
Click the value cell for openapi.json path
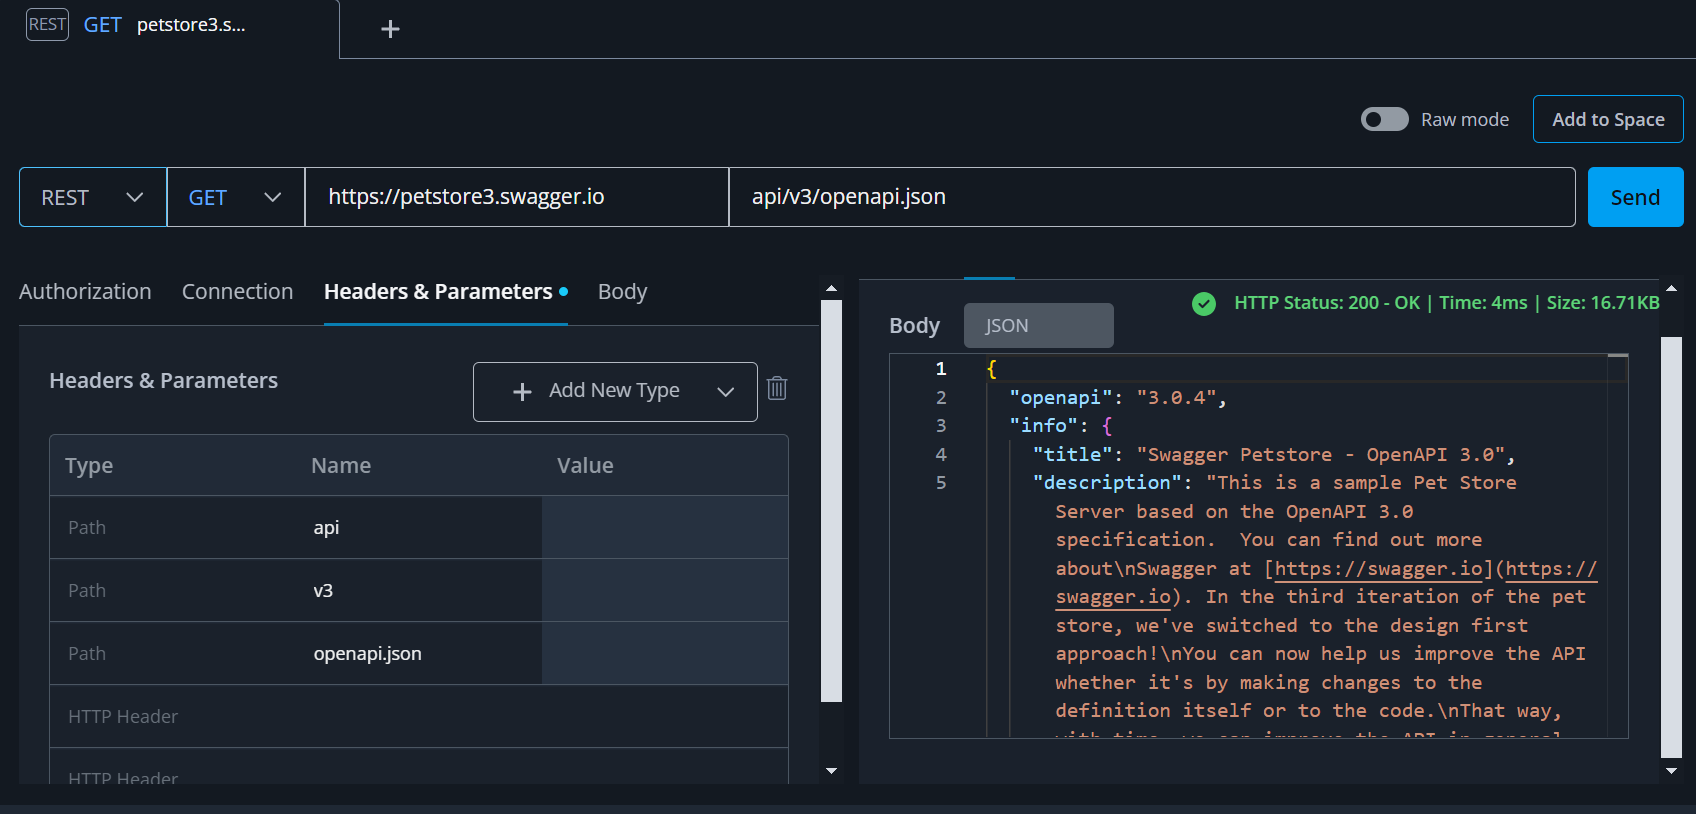pos(664,653)
